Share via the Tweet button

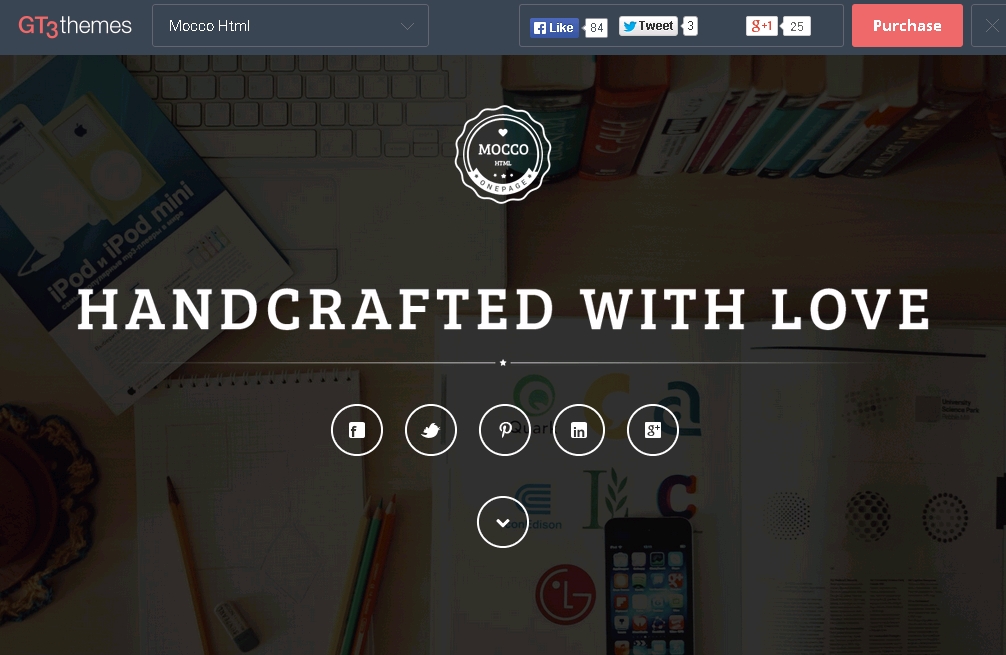[x=648, y=26]
